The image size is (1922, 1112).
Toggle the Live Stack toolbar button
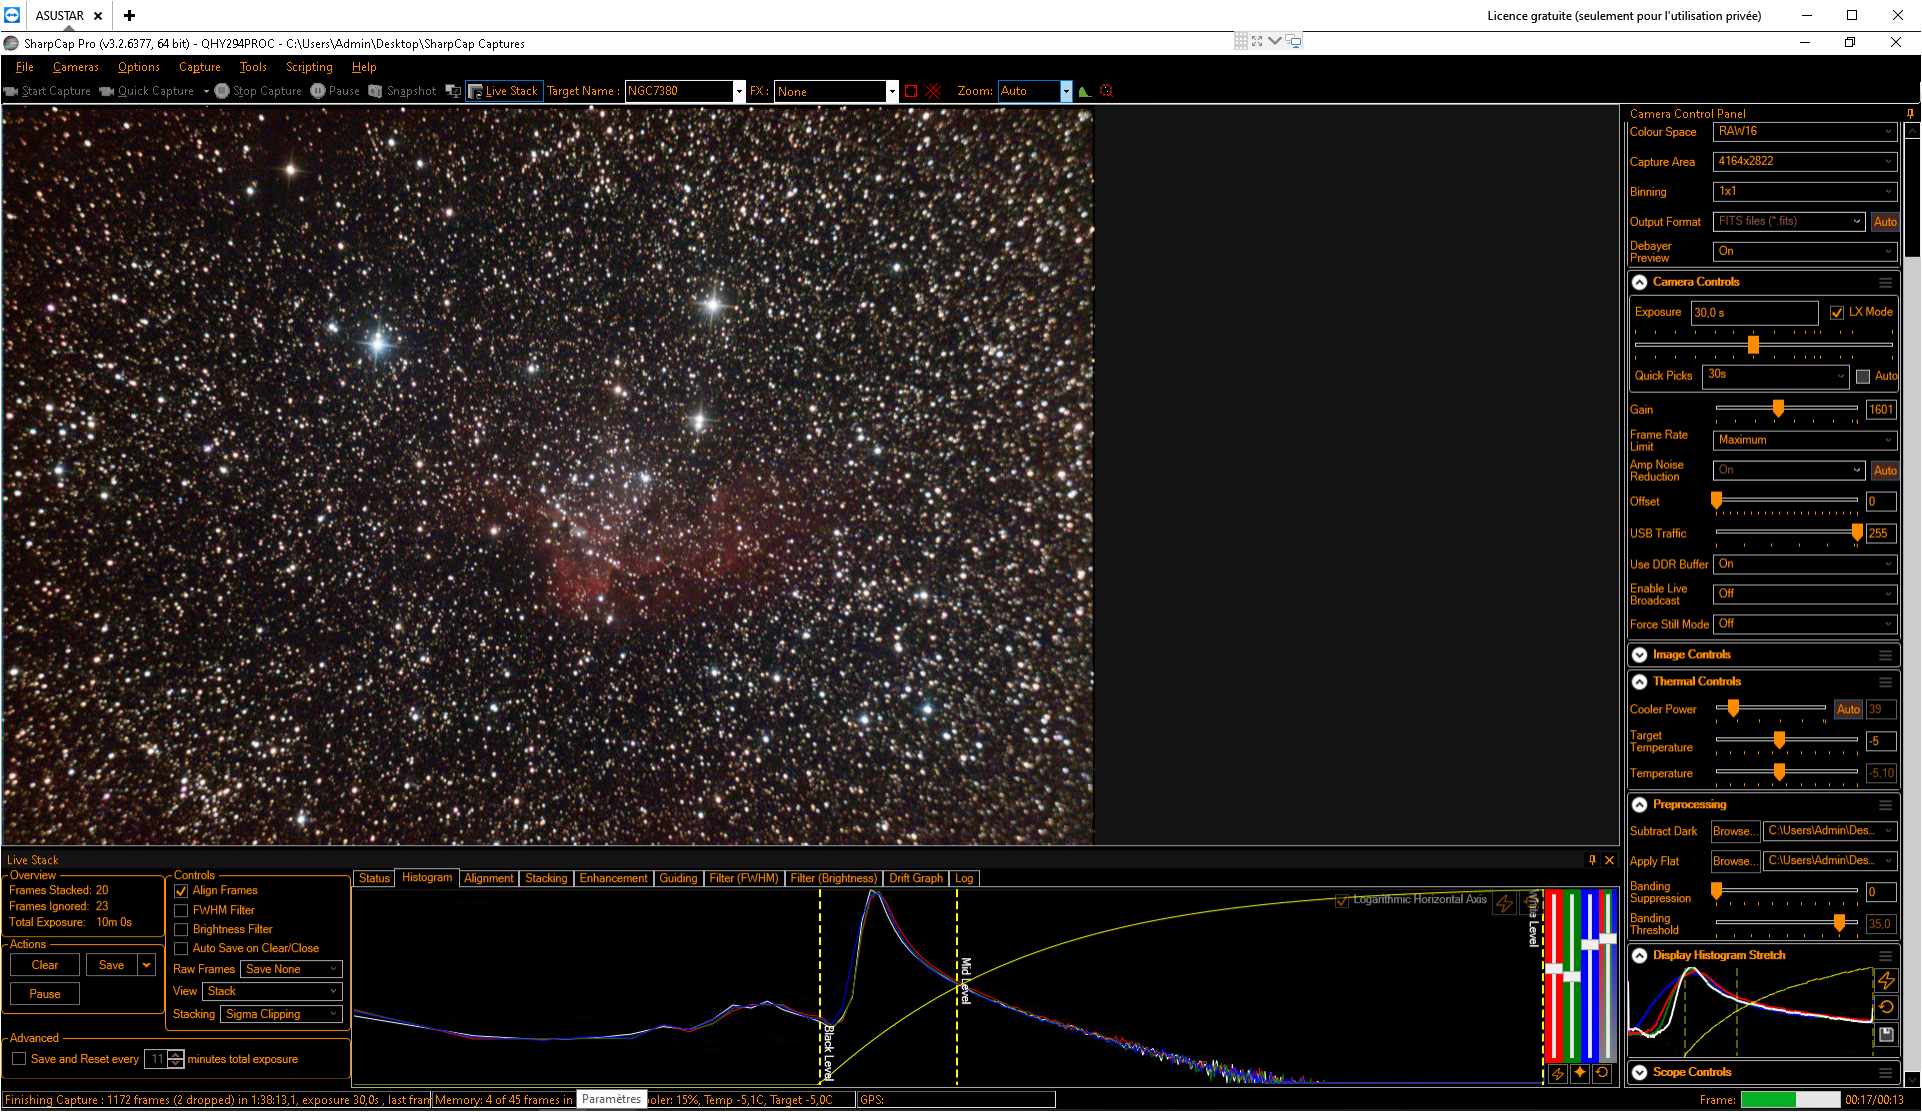504,91
